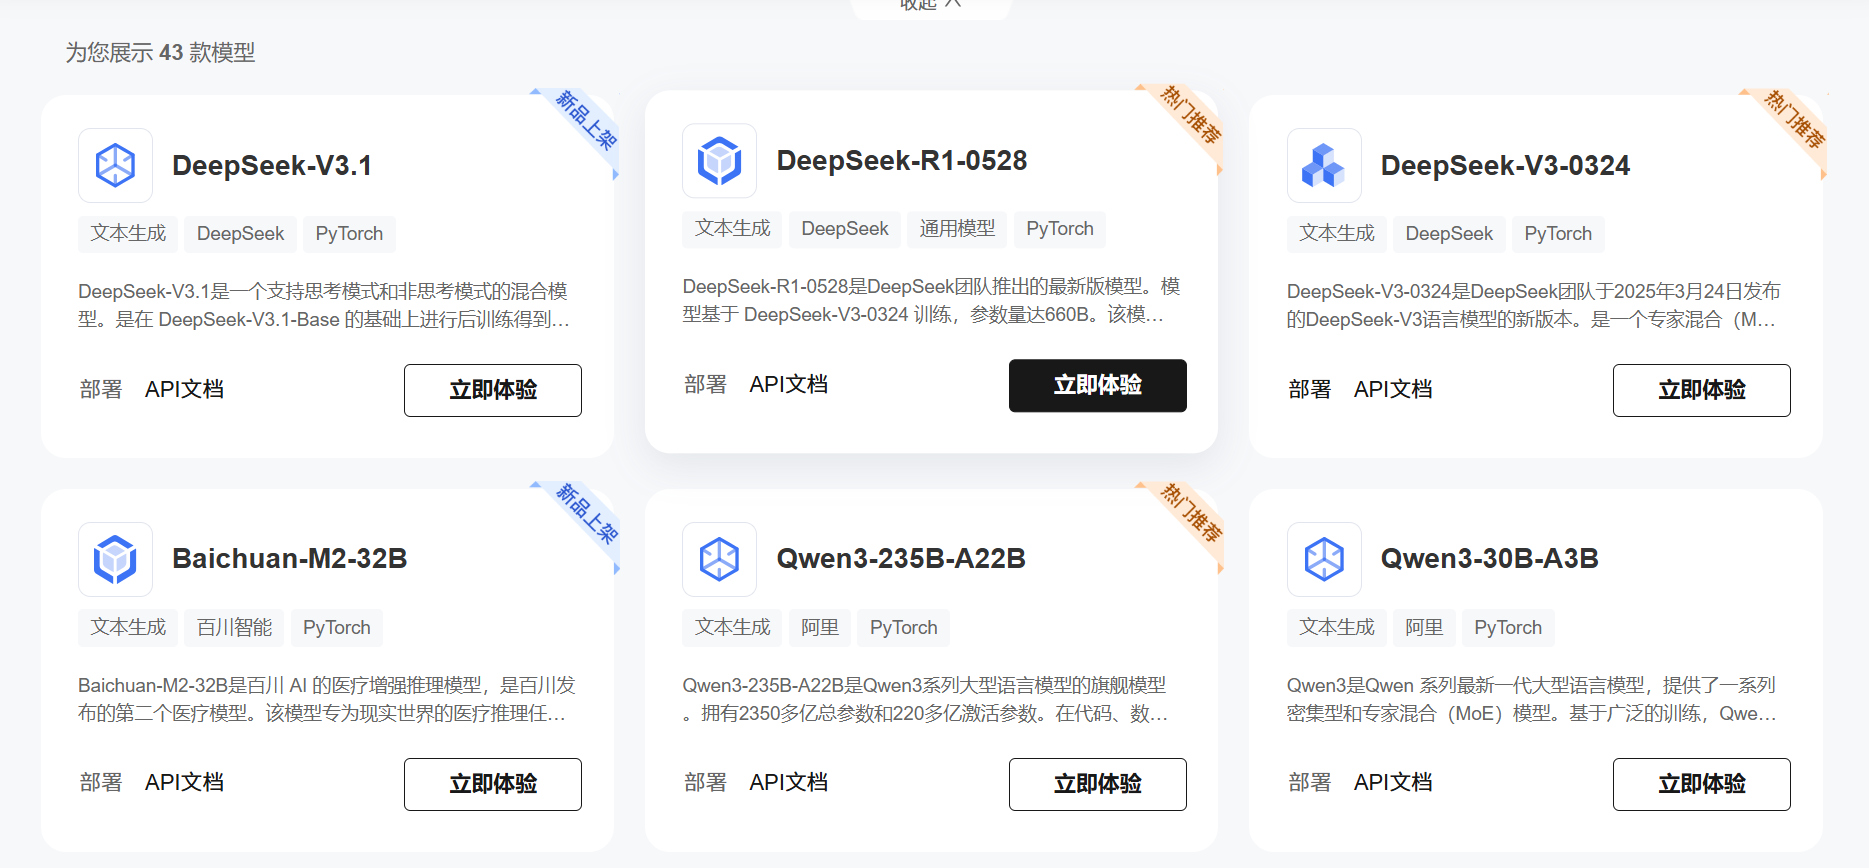Click the 文本生成 tag on Baichuan-M2-32B
The width and height of the screenshot is (1869, 868).
pos(128,627)
